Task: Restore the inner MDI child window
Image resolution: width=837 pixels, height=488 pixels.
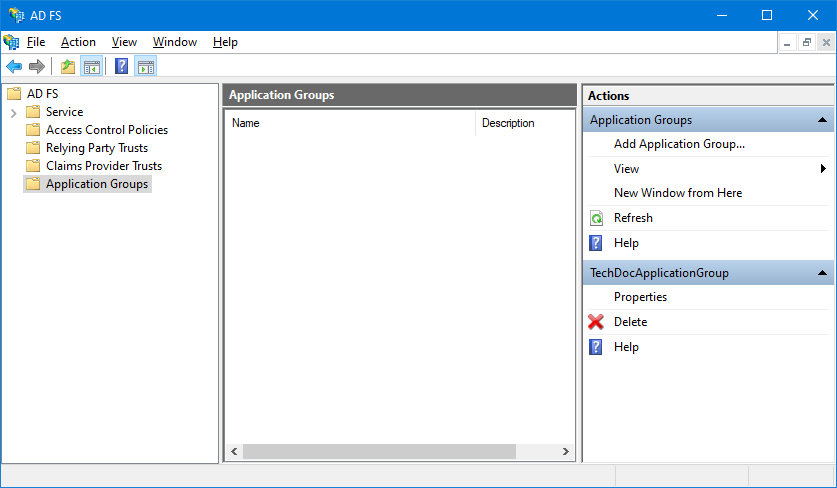Action: [x=807, y=42]
